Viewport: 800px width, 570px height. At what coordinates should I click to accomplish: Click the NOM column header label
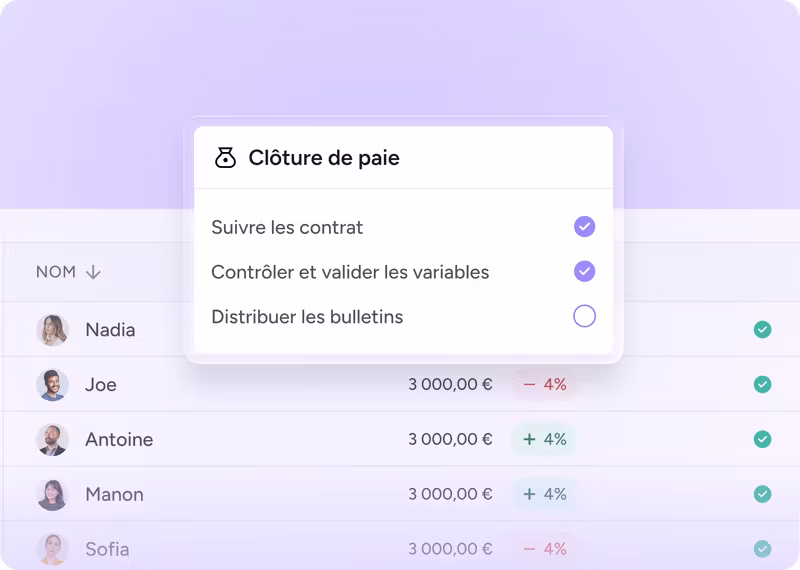(x=56, y=272)
